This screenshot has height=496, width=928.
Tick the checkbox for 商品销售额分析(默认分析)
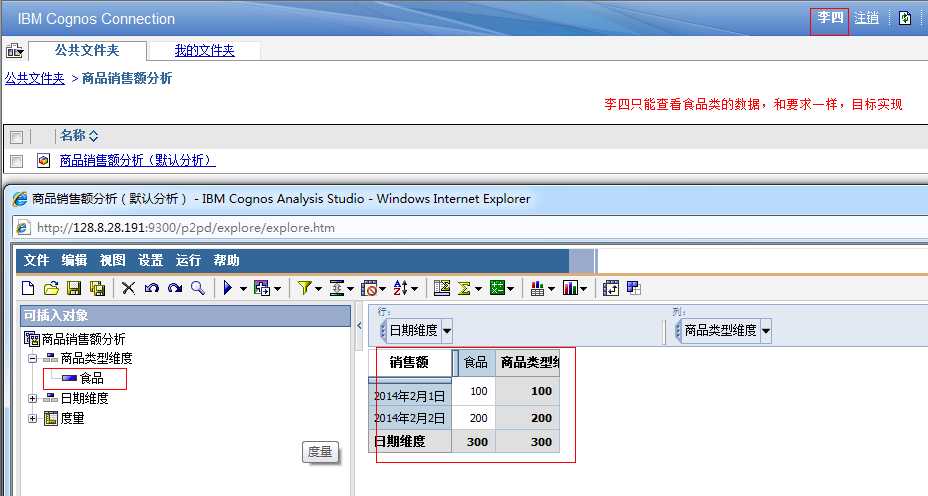(x=17, y=161)
